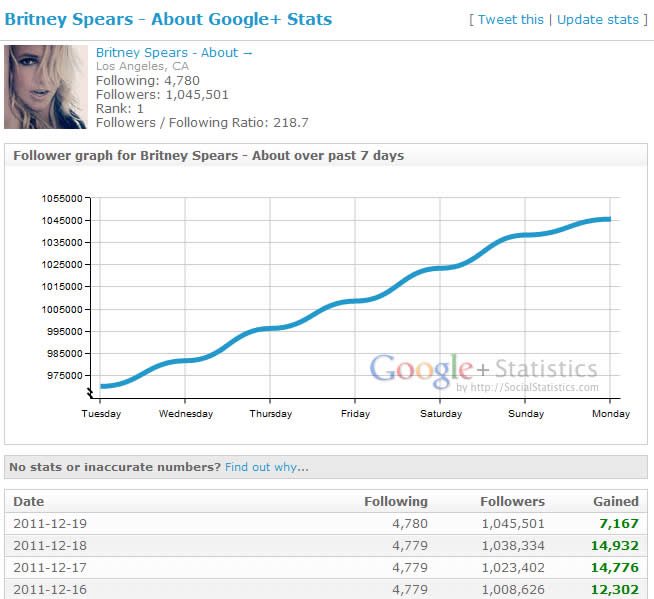
Task: Click the 1025000 y-axis label
Action: (x=62, y=264)
